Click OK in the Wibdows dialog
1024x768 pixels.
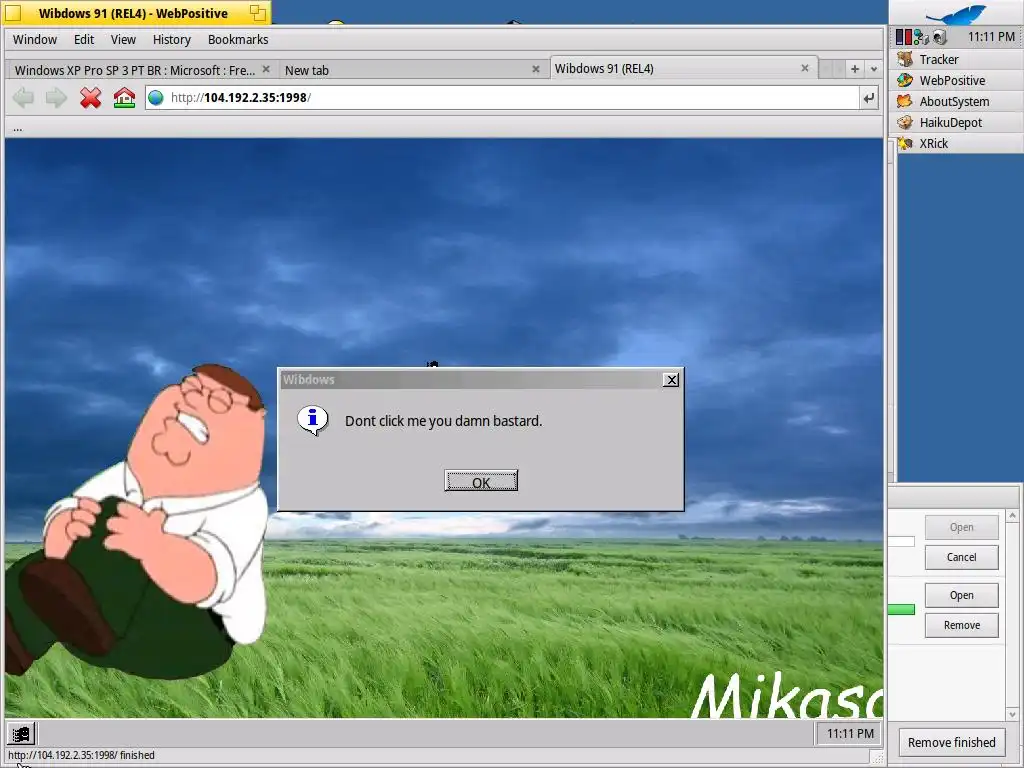pyautogui.click(x=481, y=481)
